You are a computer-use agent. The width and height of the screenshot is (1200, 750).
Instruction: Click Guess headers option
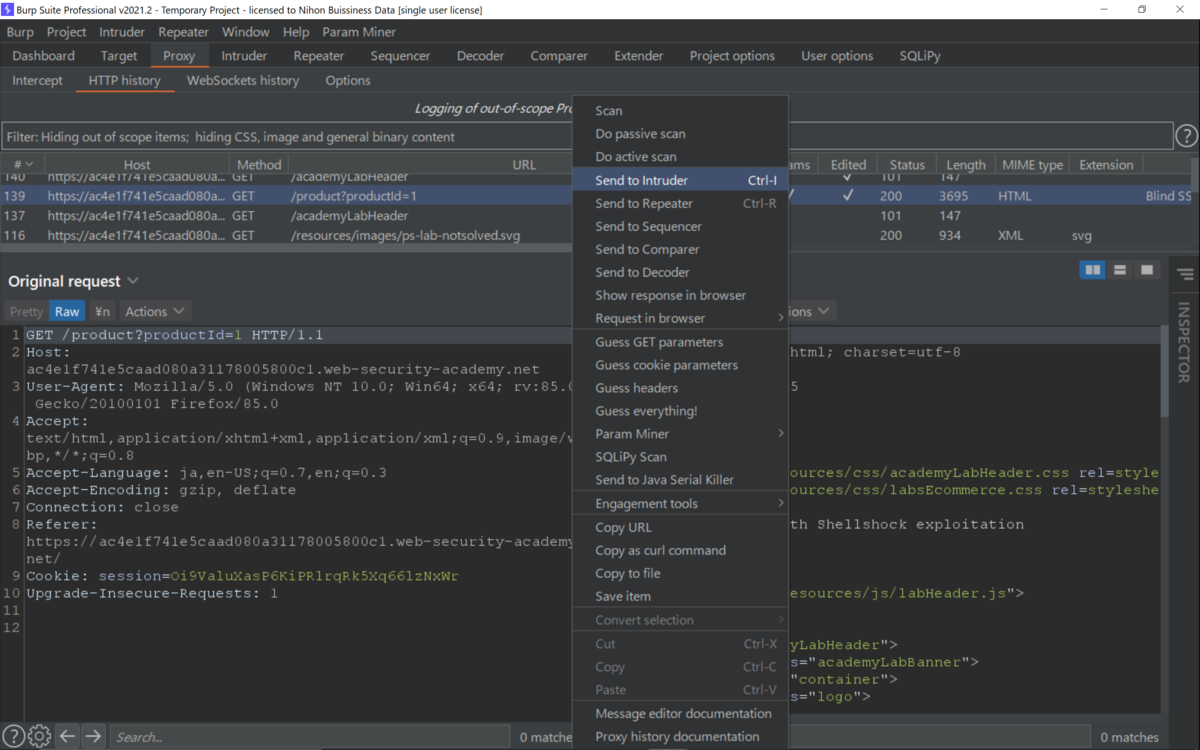[x=680, y=388]
